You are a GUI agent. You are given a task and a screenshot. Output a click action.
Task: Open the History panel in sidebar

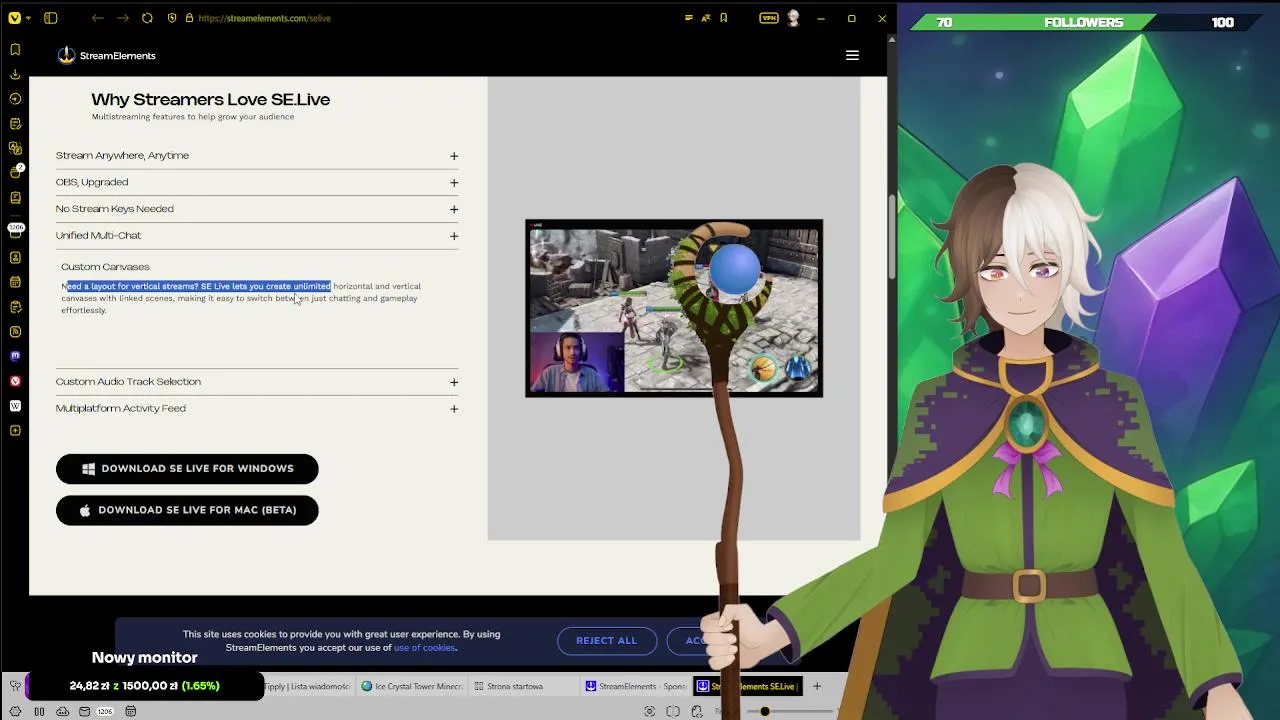click(x=15, y=99)
